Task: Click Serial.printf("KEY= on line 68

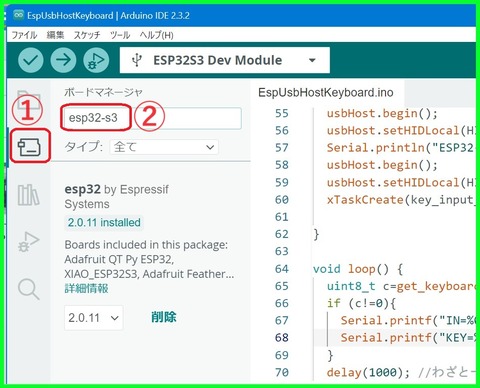Action: click(408, 338)
